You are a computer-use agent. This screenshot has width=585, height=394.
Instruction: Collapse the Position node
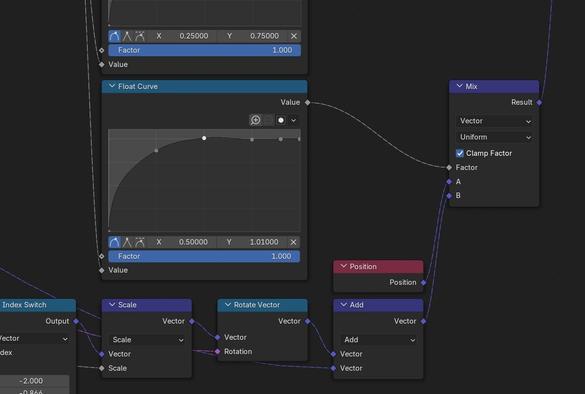point(344,266)
